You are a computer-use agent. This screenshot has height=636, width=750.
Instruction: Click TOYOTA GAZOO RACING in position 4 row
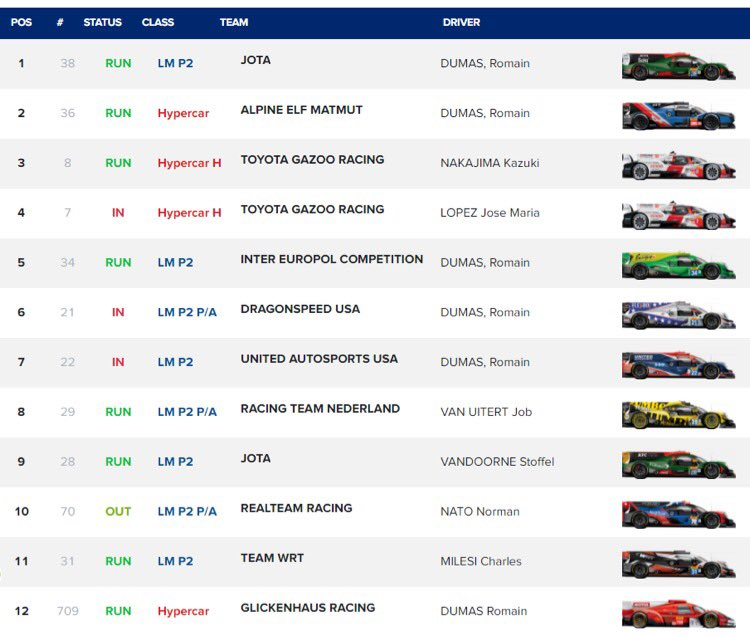pos(312,209)
